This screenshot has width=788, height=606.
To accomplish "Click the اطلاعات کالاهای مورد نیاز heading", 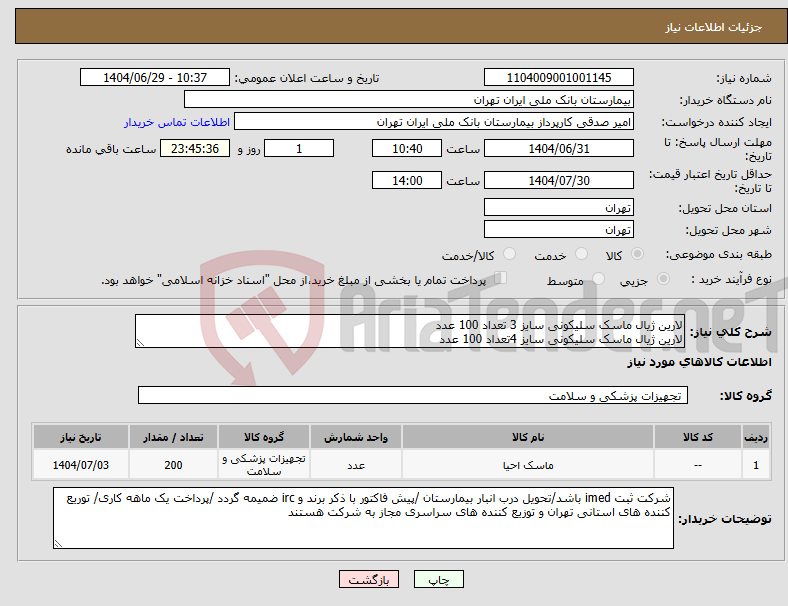I will click(x=699, y=362).
